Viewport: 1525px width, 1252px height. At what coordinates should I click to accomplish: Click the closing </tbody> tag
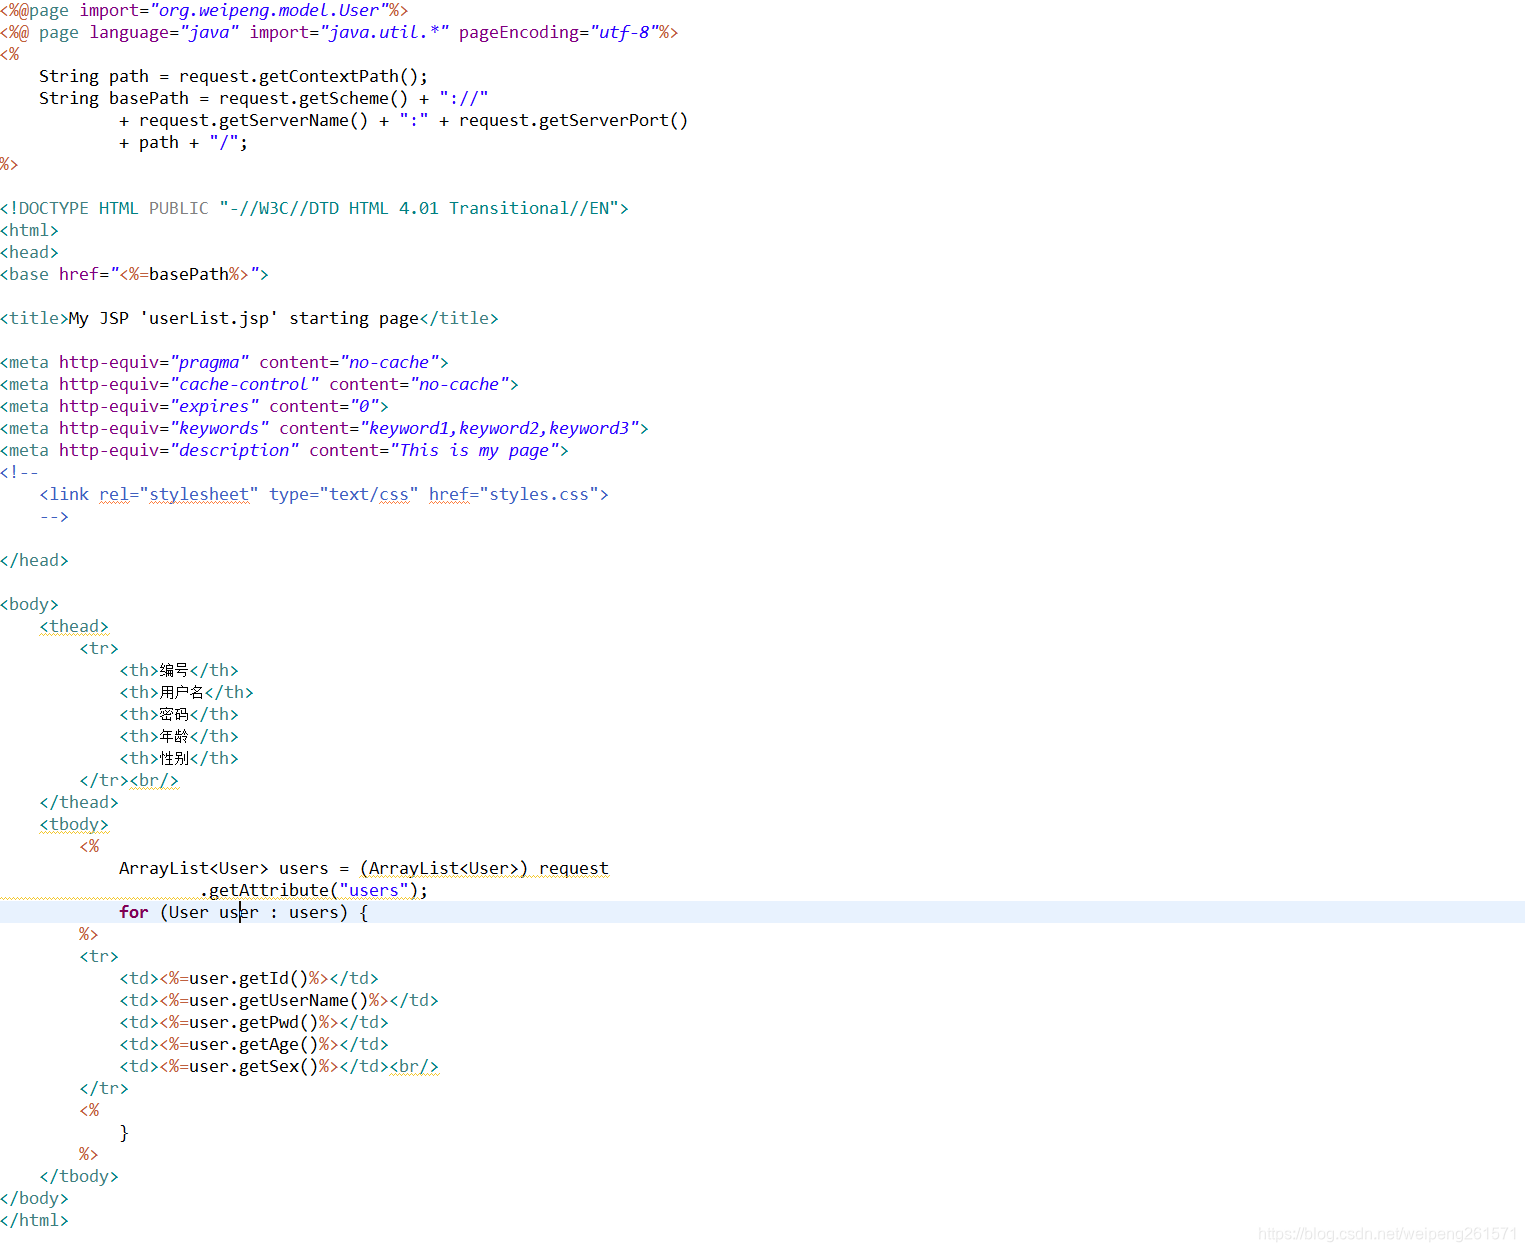pos(79,1176)
